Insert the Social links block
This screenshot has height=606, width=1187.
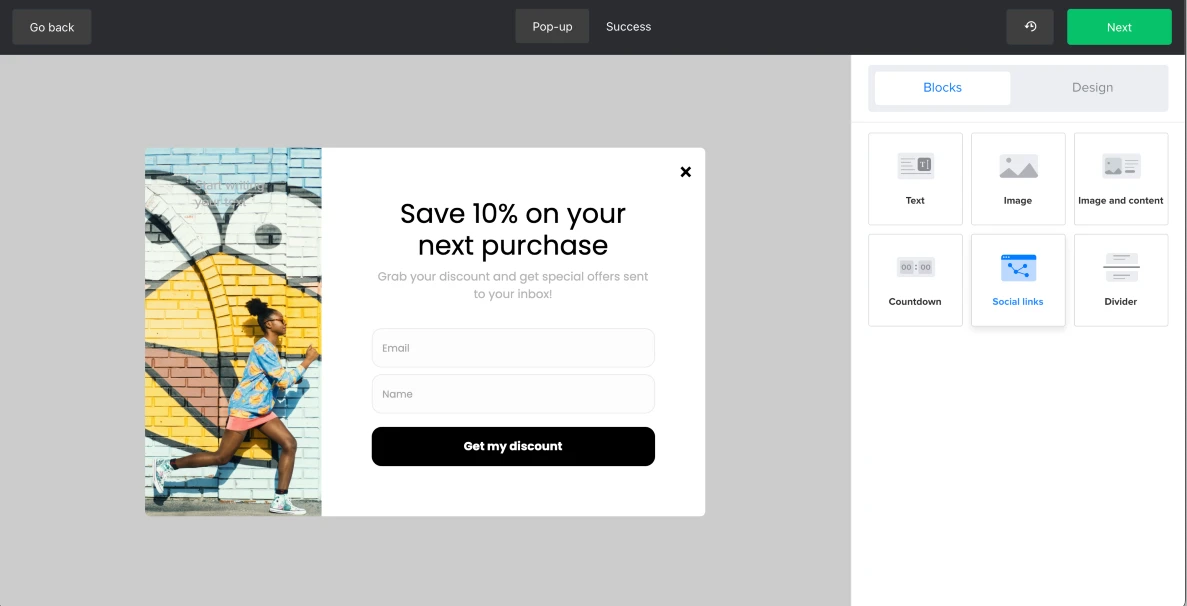pos(1018,280)
